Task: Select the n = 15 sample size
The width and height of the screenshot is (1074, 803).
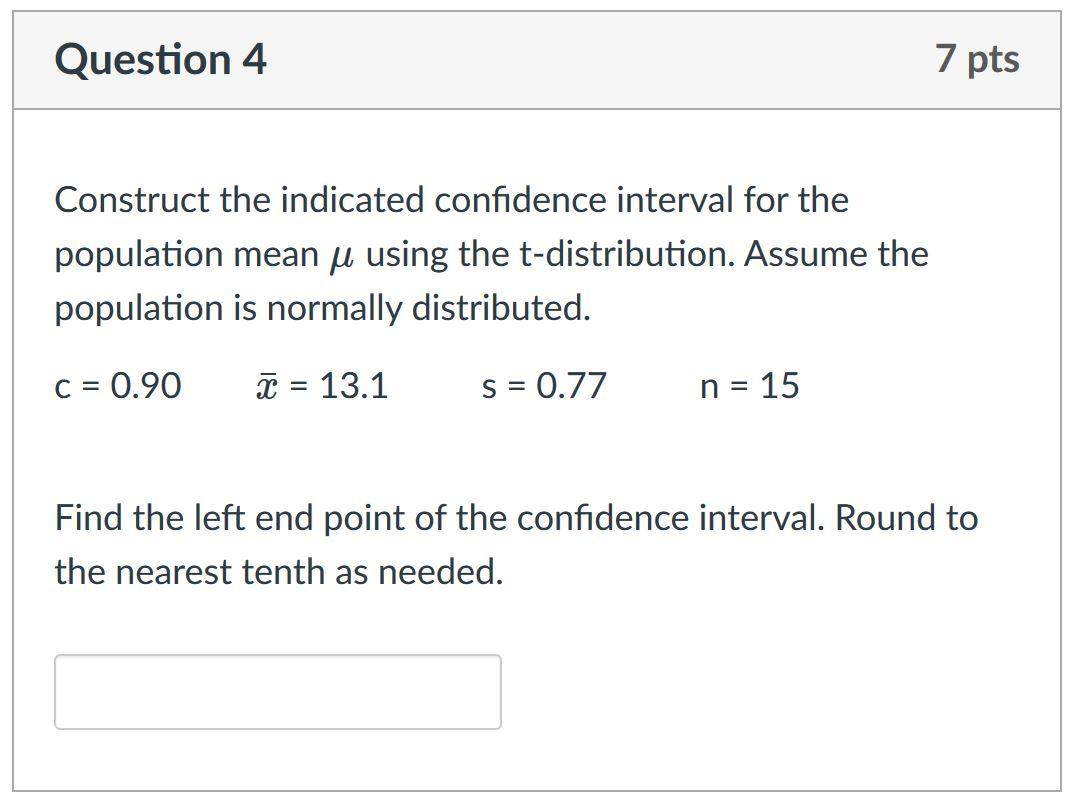Action: [749, 386]
